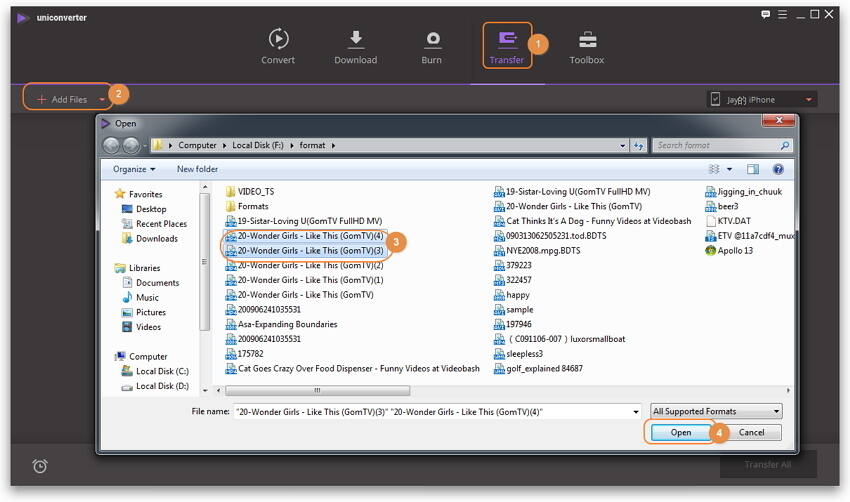Select the beer3 file icon

(x=711, y=206)
